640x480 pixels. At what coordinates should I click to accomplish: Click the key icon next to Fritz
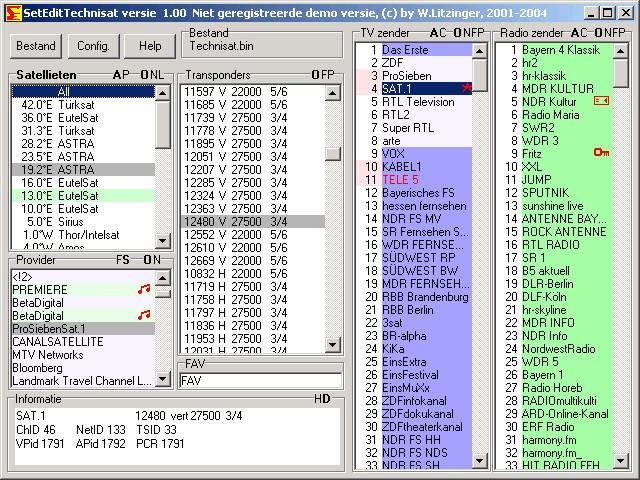point(600,153)
